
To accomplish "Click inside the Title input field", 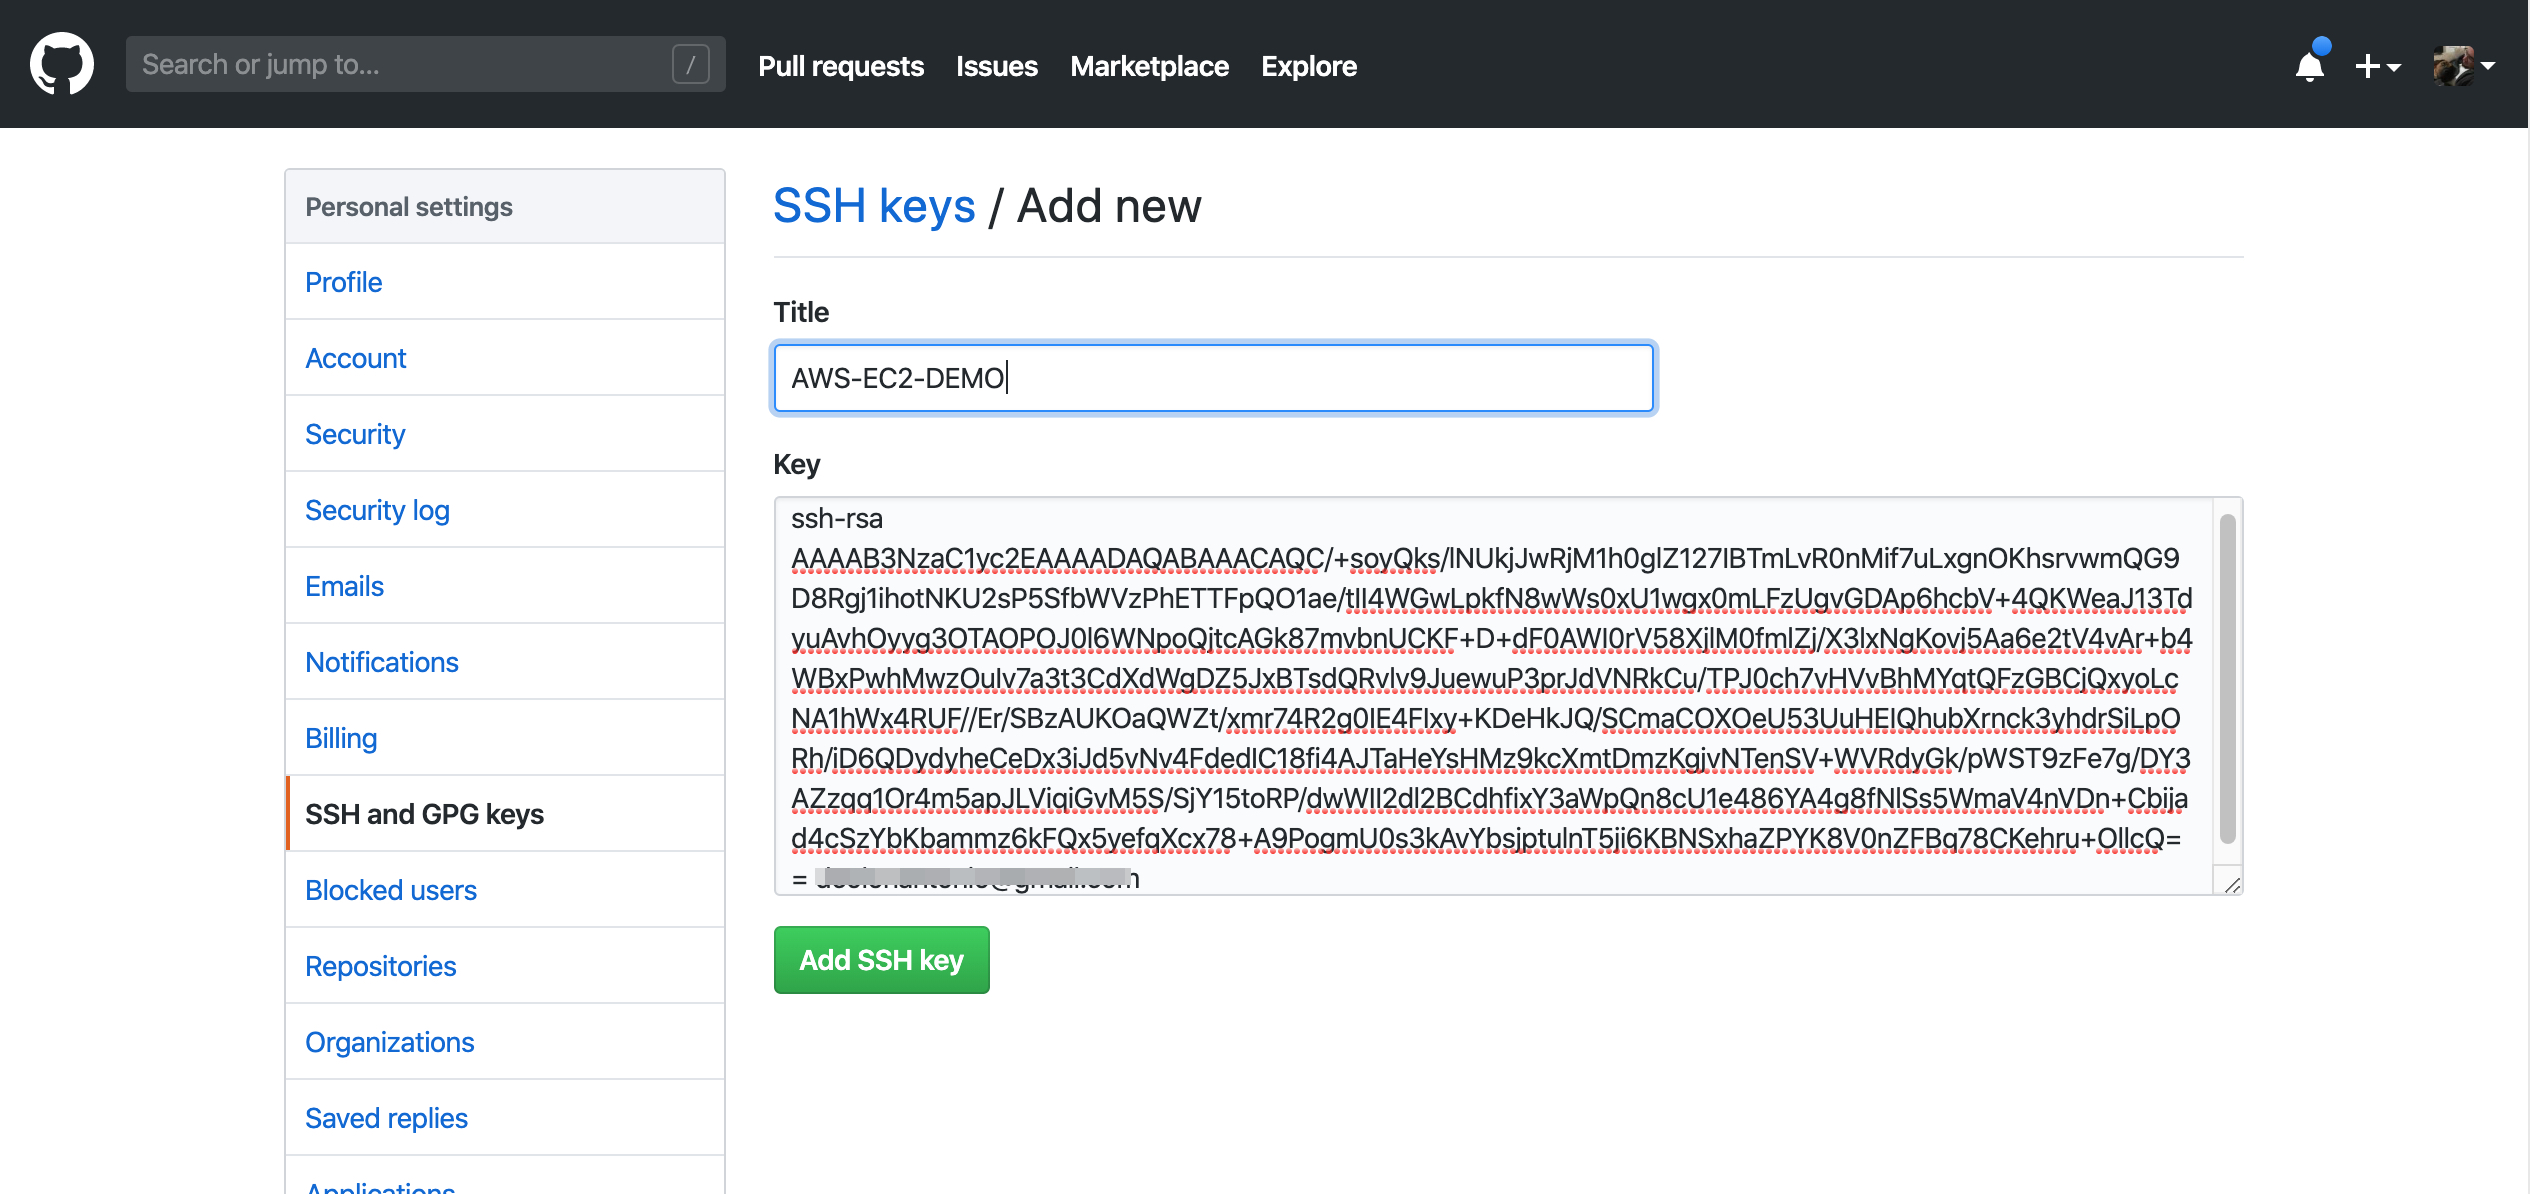I will 1212,378.
